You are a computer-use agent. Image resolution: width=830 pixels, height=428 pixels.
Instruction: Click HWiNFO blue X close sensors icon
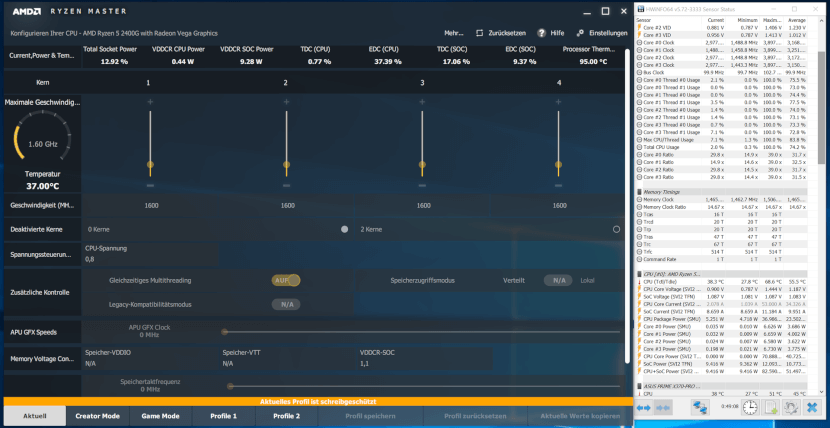click(x=811, y=407)
